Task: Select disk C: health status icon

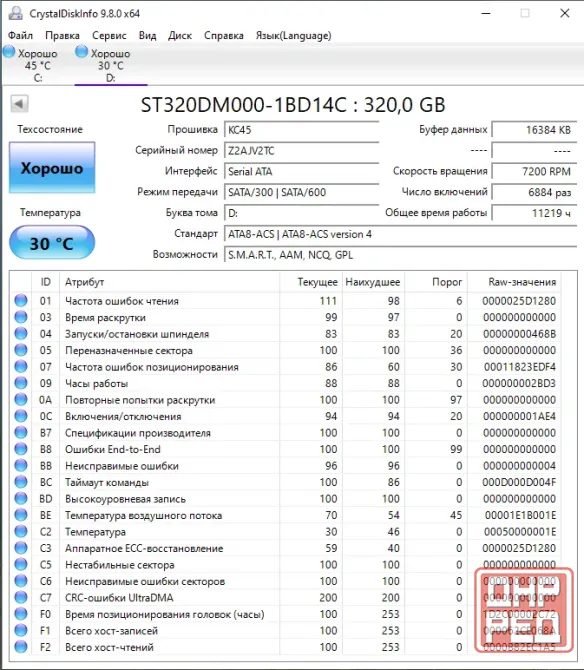Action: 9,52
